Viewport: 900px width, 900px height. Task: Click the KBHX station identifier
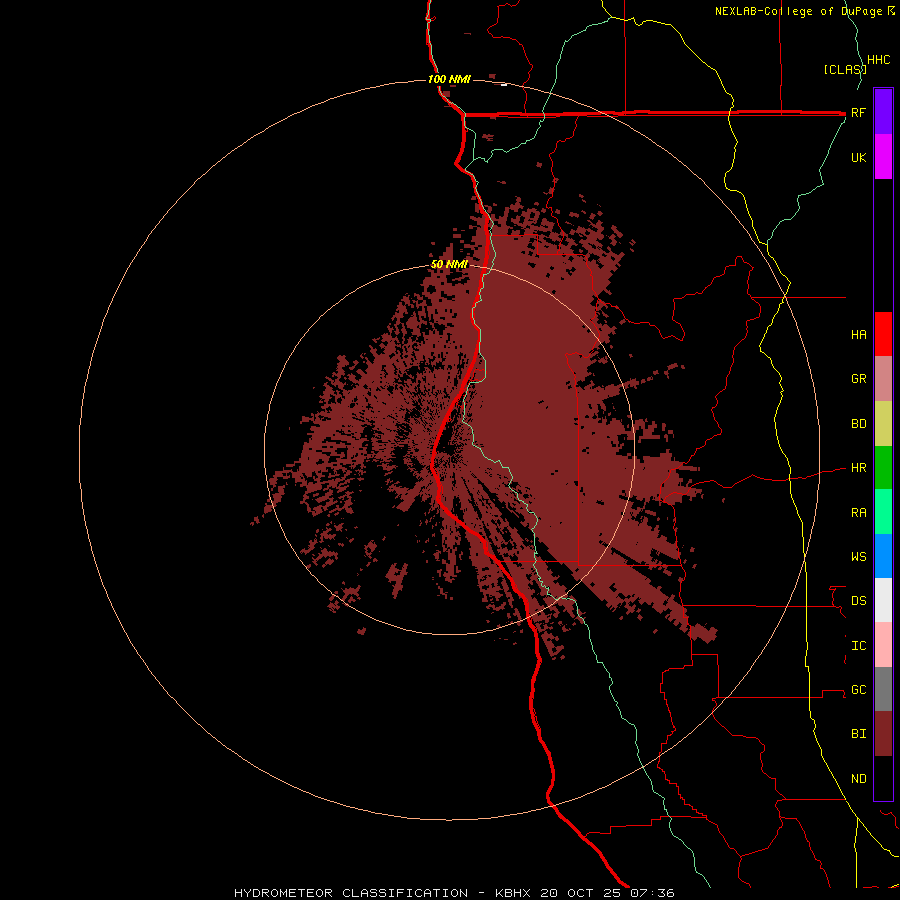[x=513, y=893]
